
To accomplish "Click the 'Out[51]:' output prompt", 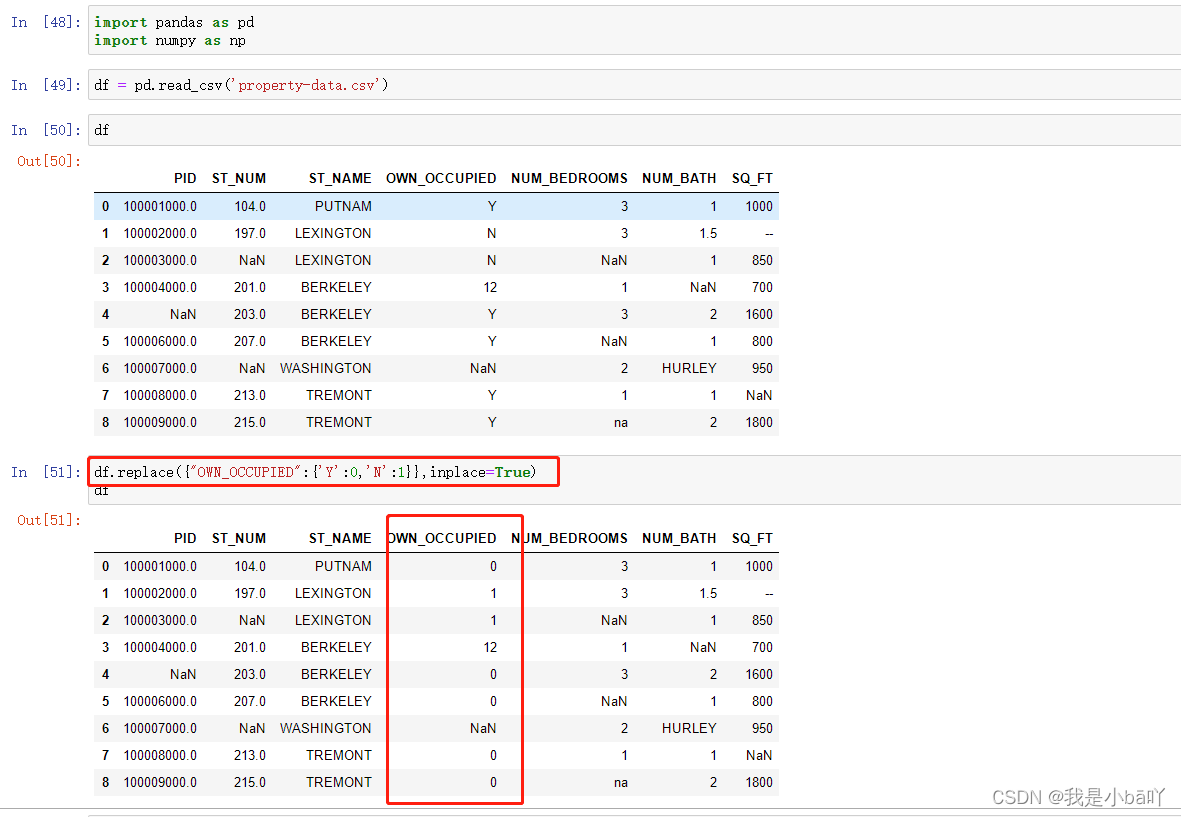I will pyautogui.click(x=49, y=520).
